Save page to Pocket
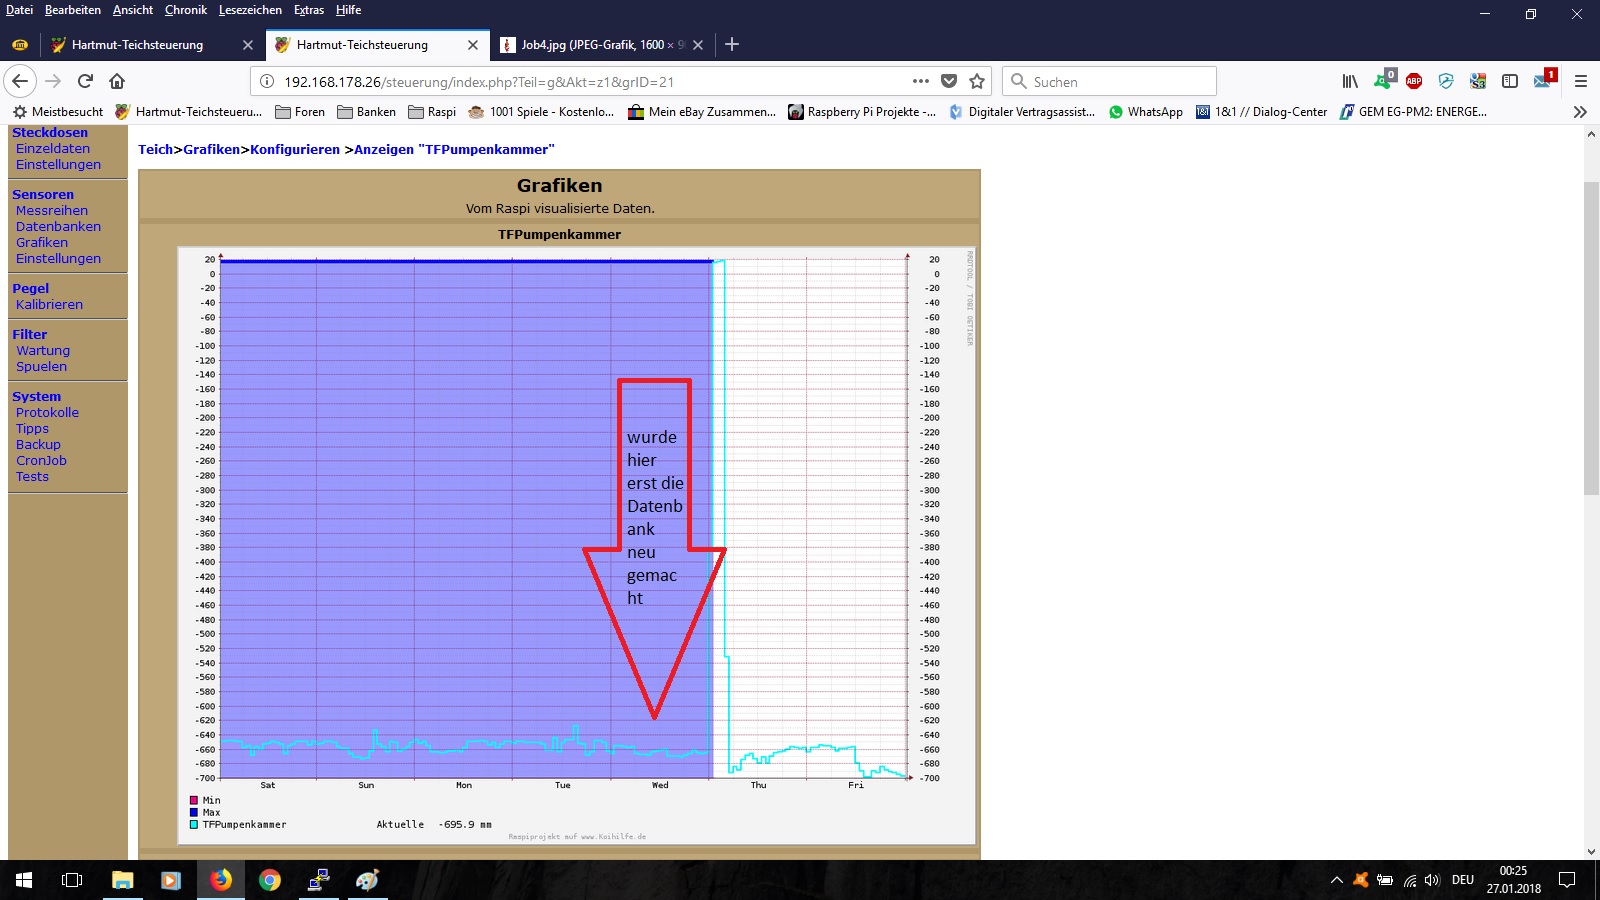The width and height of the screenshot is (1600, 900). pyautogui.click(x=949, y=81)
